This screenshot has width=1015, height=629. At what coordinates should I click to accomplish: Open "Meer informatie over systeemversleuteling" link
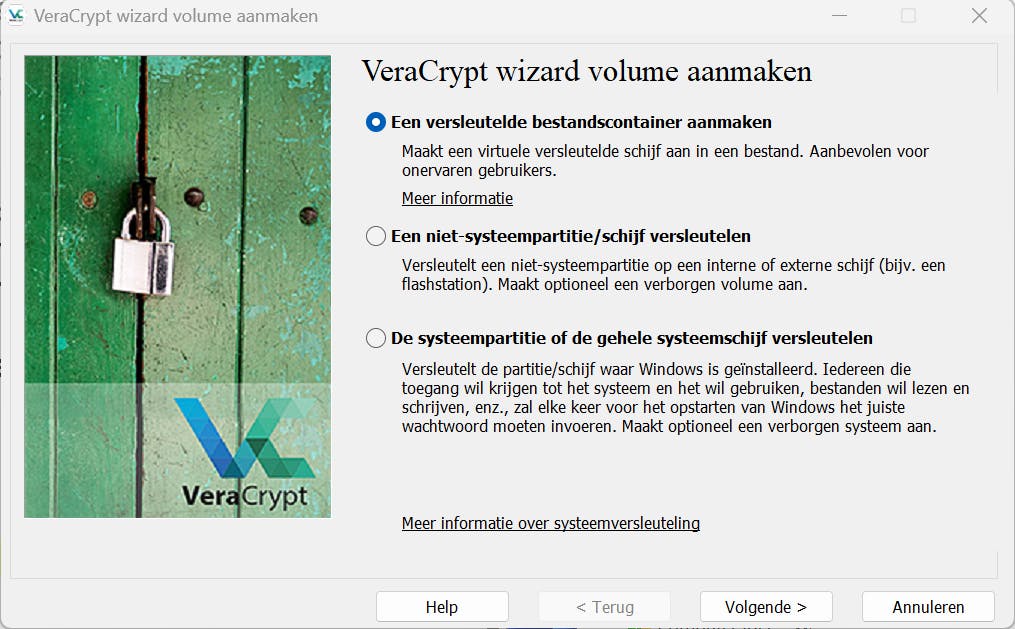[550, 523]
